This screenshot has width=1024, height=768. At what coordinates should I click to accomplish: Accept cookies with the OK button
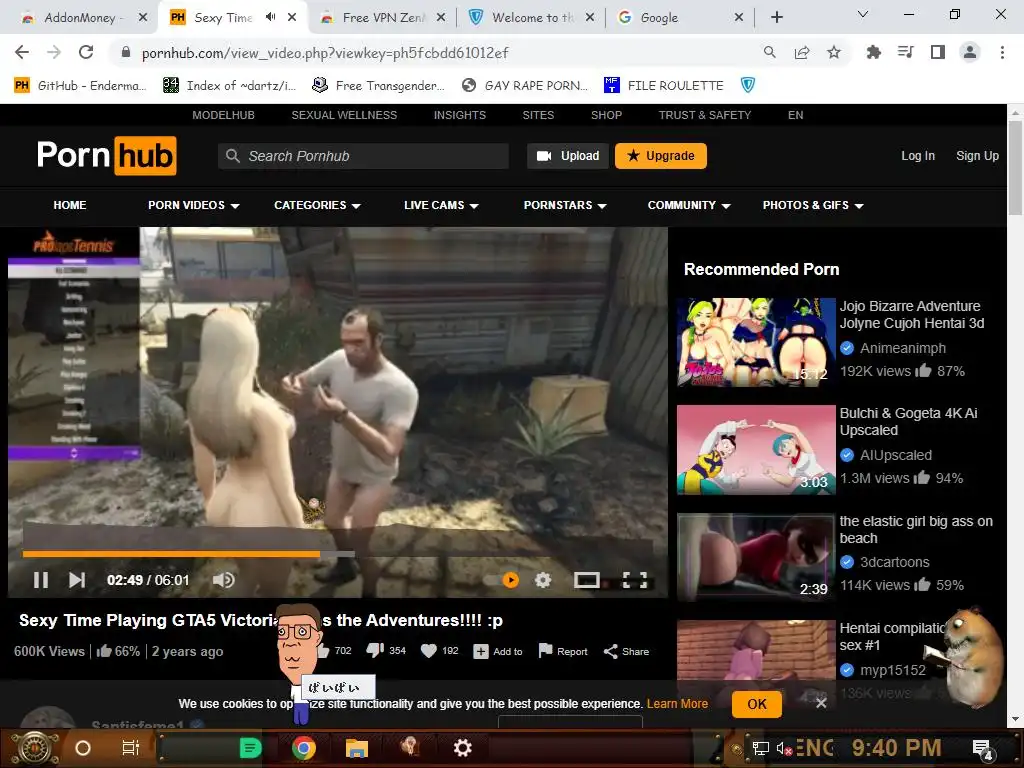[757, 704]
